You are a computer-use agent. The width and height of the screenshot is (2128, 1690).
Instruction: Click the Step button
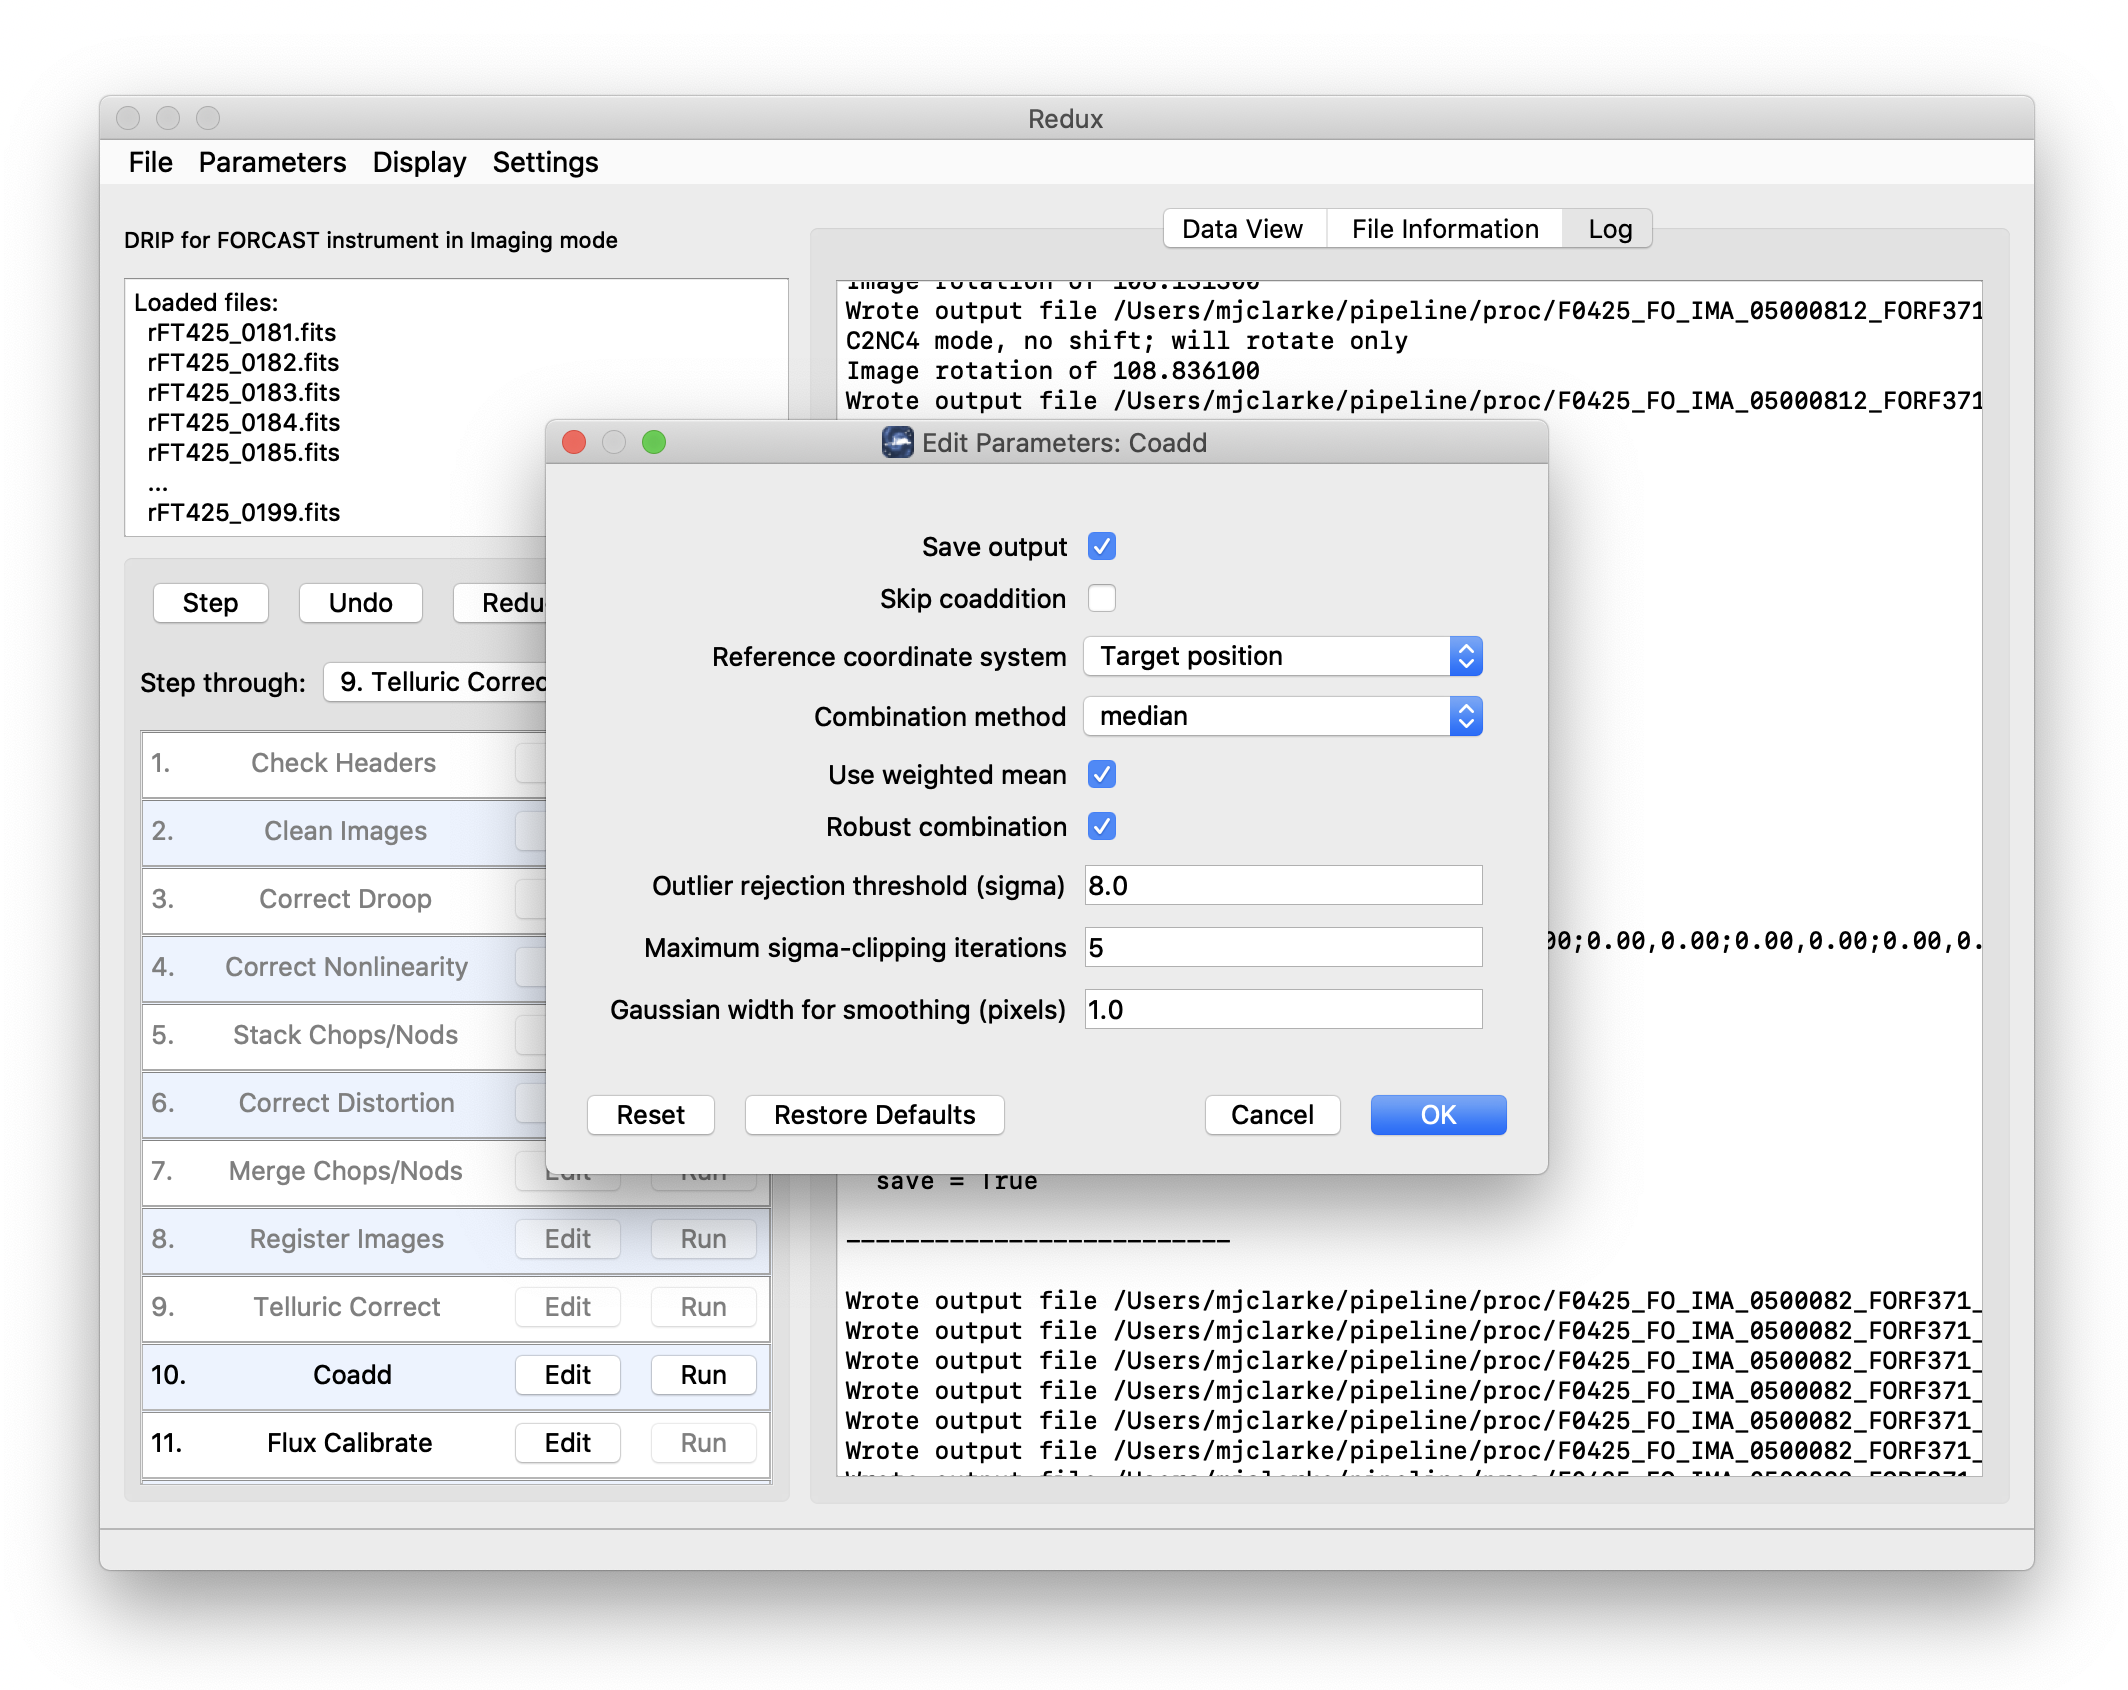tap(210, 602)
